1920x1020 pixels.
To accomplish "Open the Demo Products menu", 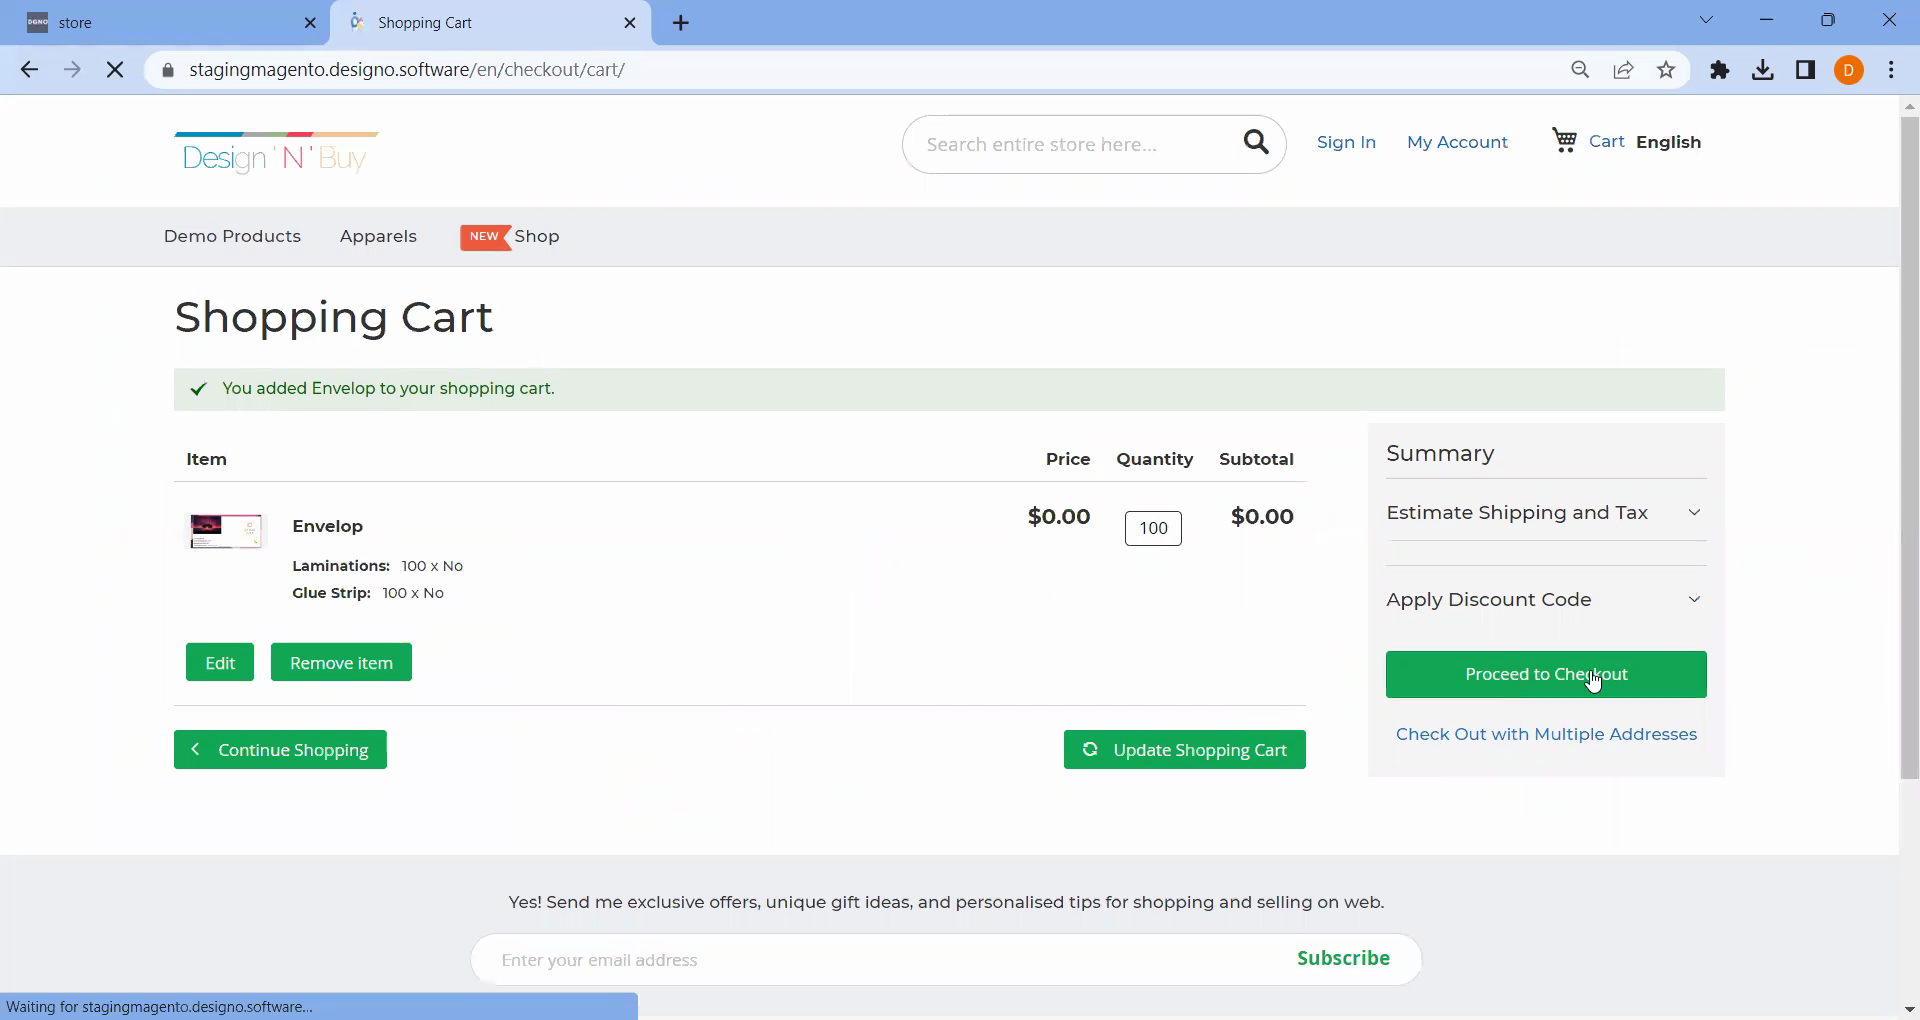I will coord(232,237).
